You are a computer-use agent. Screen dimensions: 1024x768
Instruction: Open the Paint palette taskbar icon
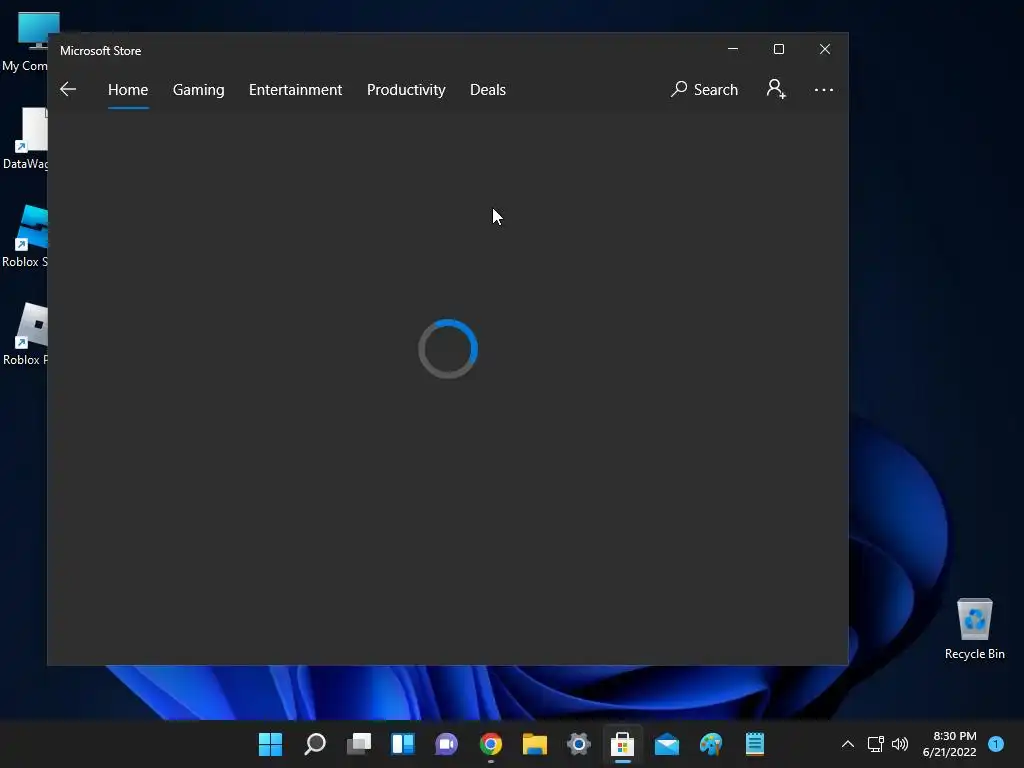[711, 744]
